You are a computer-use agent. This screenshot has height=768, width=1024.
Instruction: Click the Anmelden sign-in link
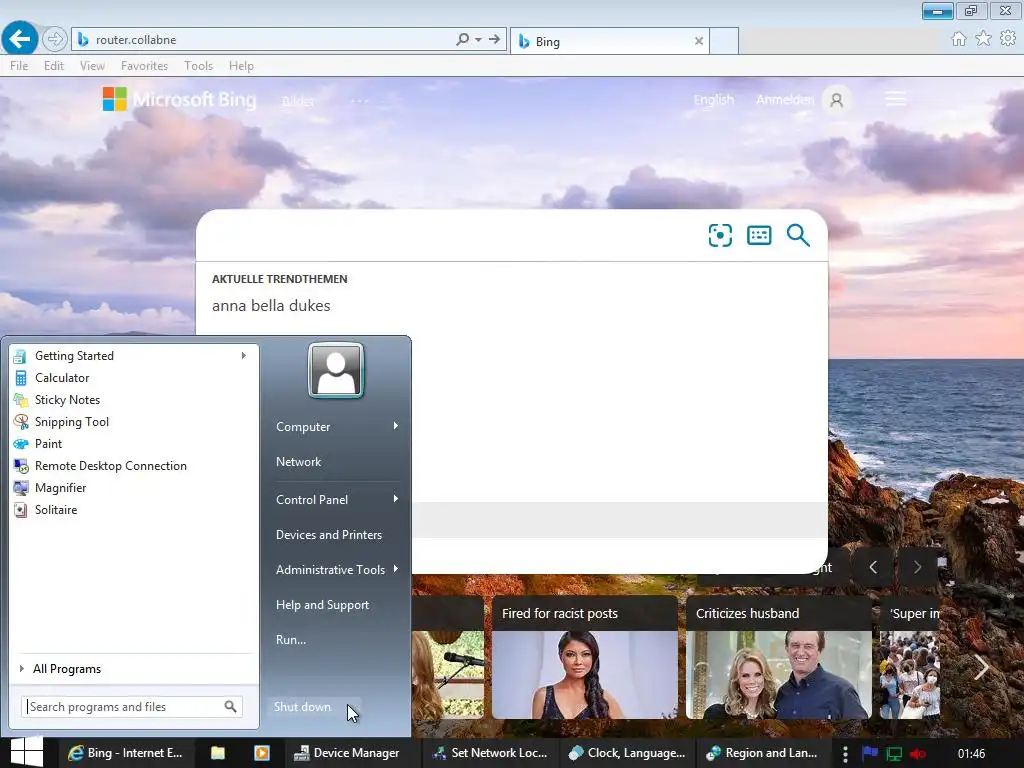click(x=785, y=100)
